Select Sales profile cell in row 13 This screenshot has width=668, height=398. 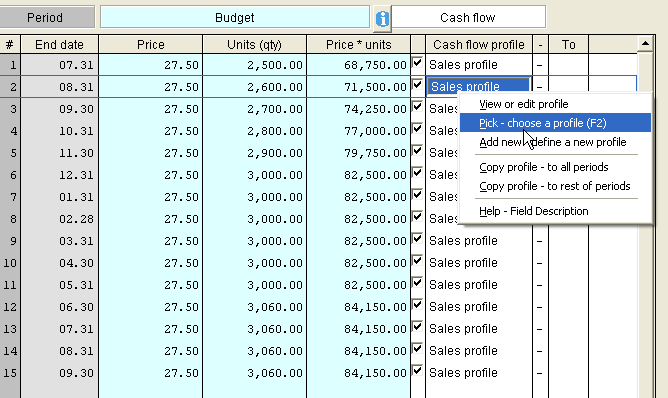click(x=479, y=329)
